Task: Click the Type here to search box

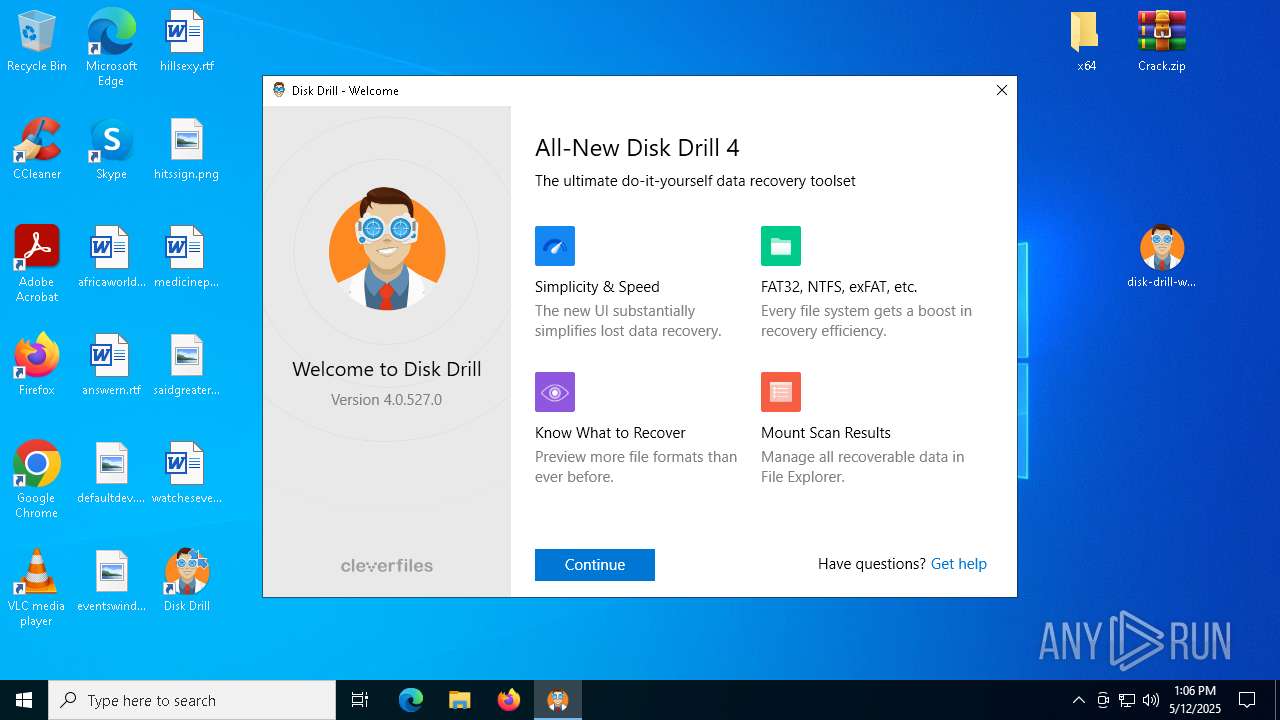Action: 192,700
